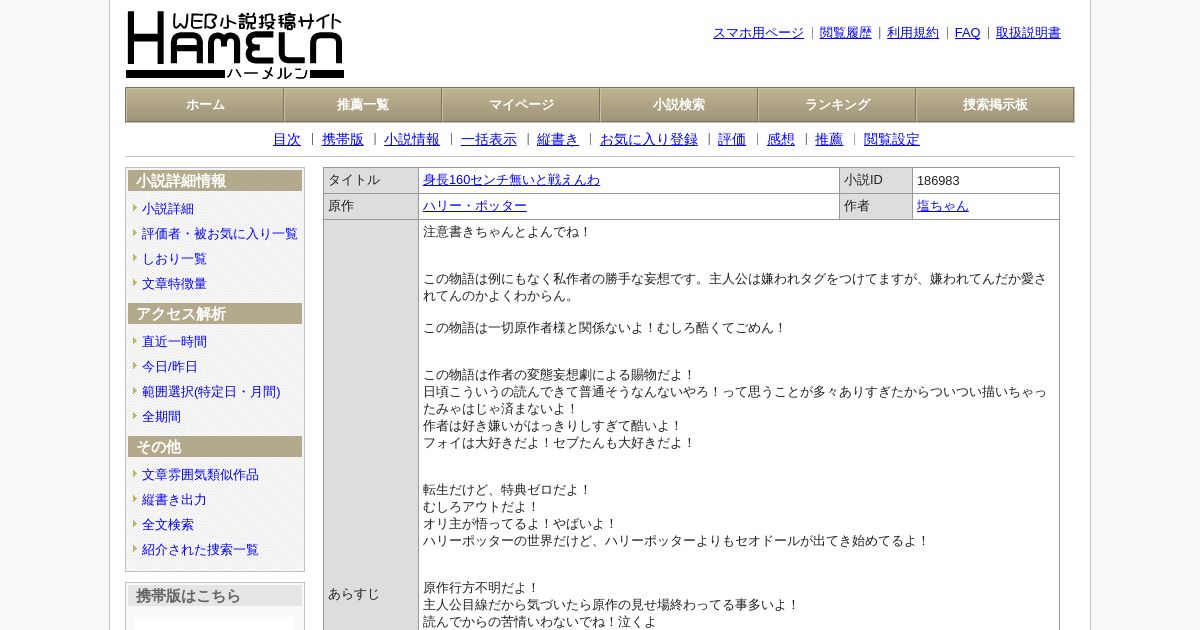Open original work ハリー・ポッター link
The height and width of the screenshot is (630, 1200).
[475, 206]
